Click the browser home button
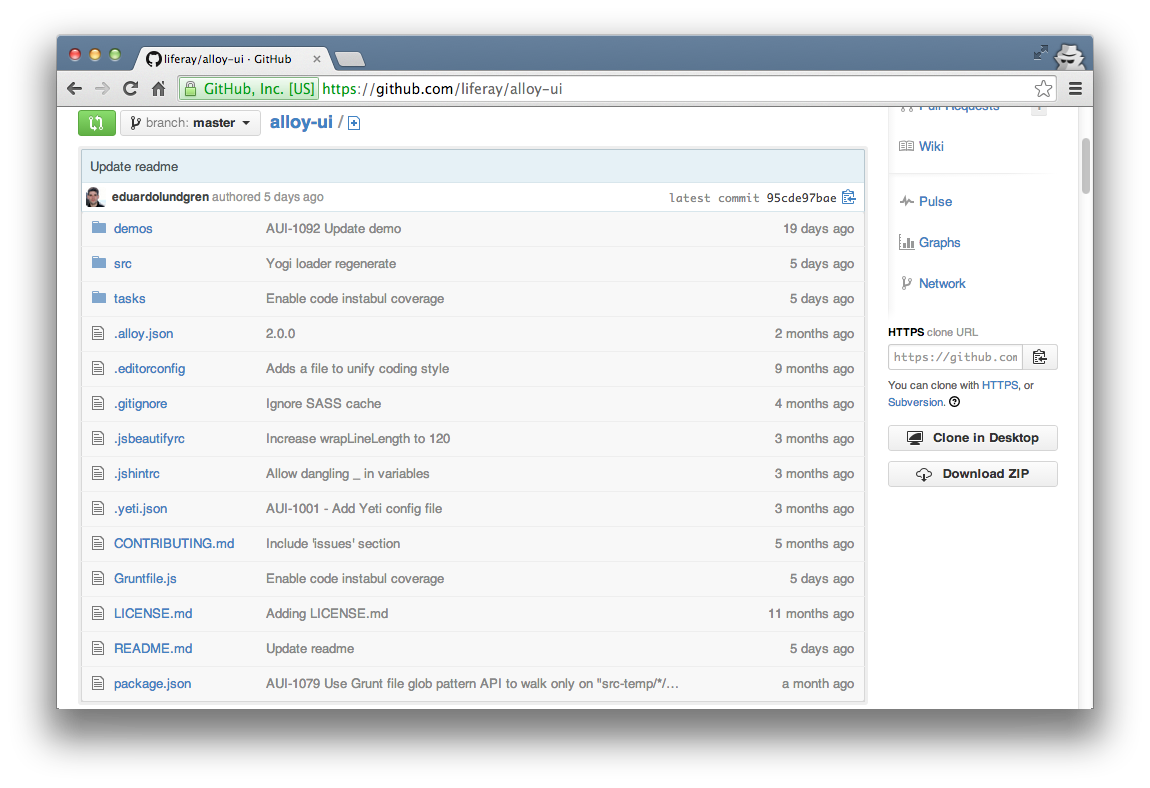Image resolution: width=1150 pixels, height=788 pixels. [158, 89]
